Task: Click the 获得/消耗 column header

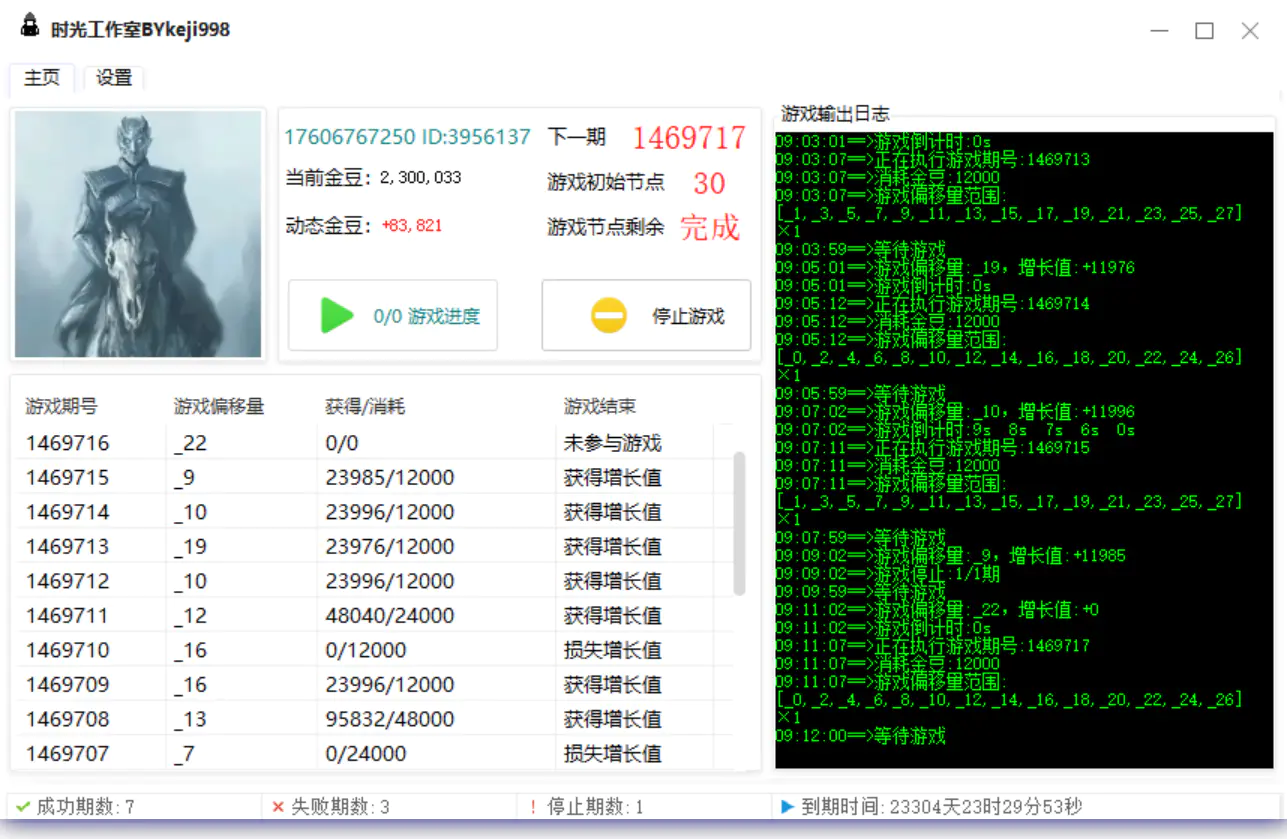Action: pyautogui.click(x=365, y=406)
